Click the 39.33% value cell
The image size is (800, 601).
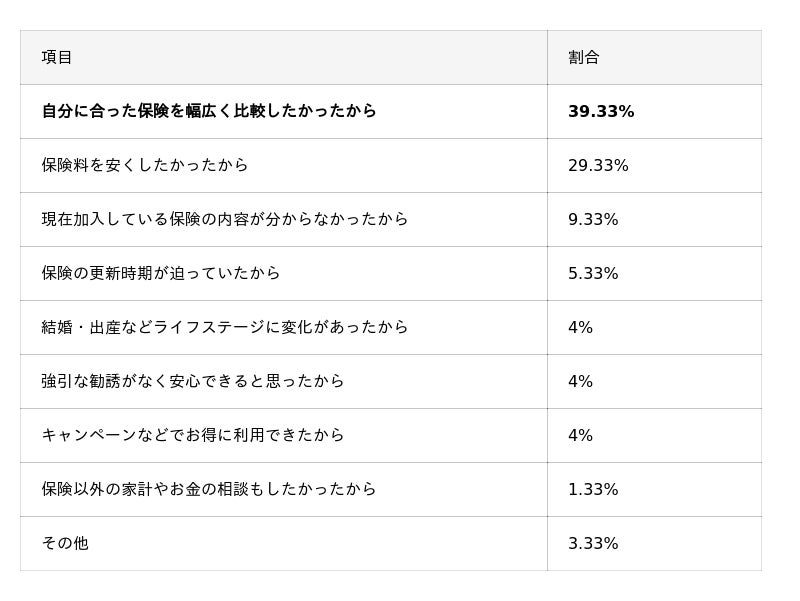[601, 111]
